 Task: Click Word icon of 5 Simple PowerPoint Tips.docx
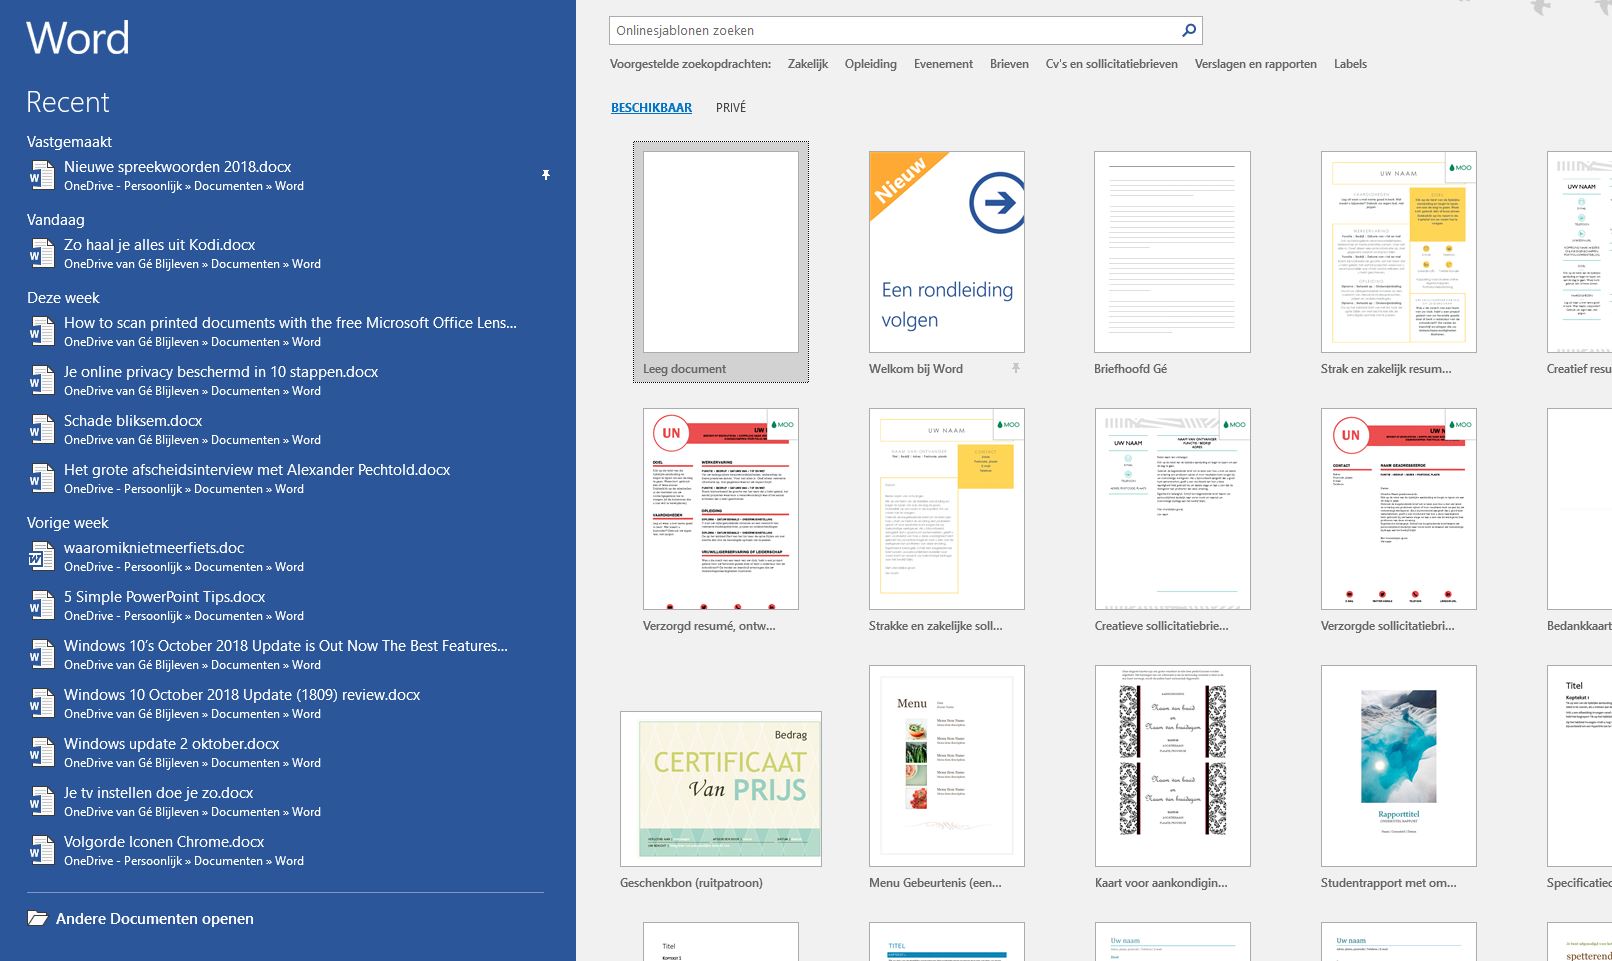click(x=41, y=605)
